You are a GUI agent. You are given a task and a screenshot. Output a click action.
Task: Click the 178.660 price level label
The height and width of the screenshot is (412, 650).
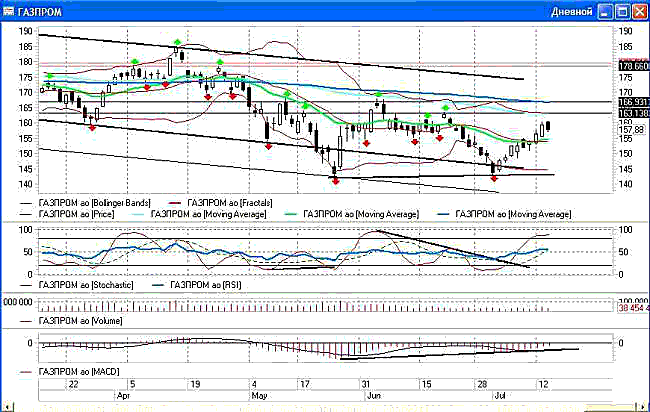(x=633, y=66)
